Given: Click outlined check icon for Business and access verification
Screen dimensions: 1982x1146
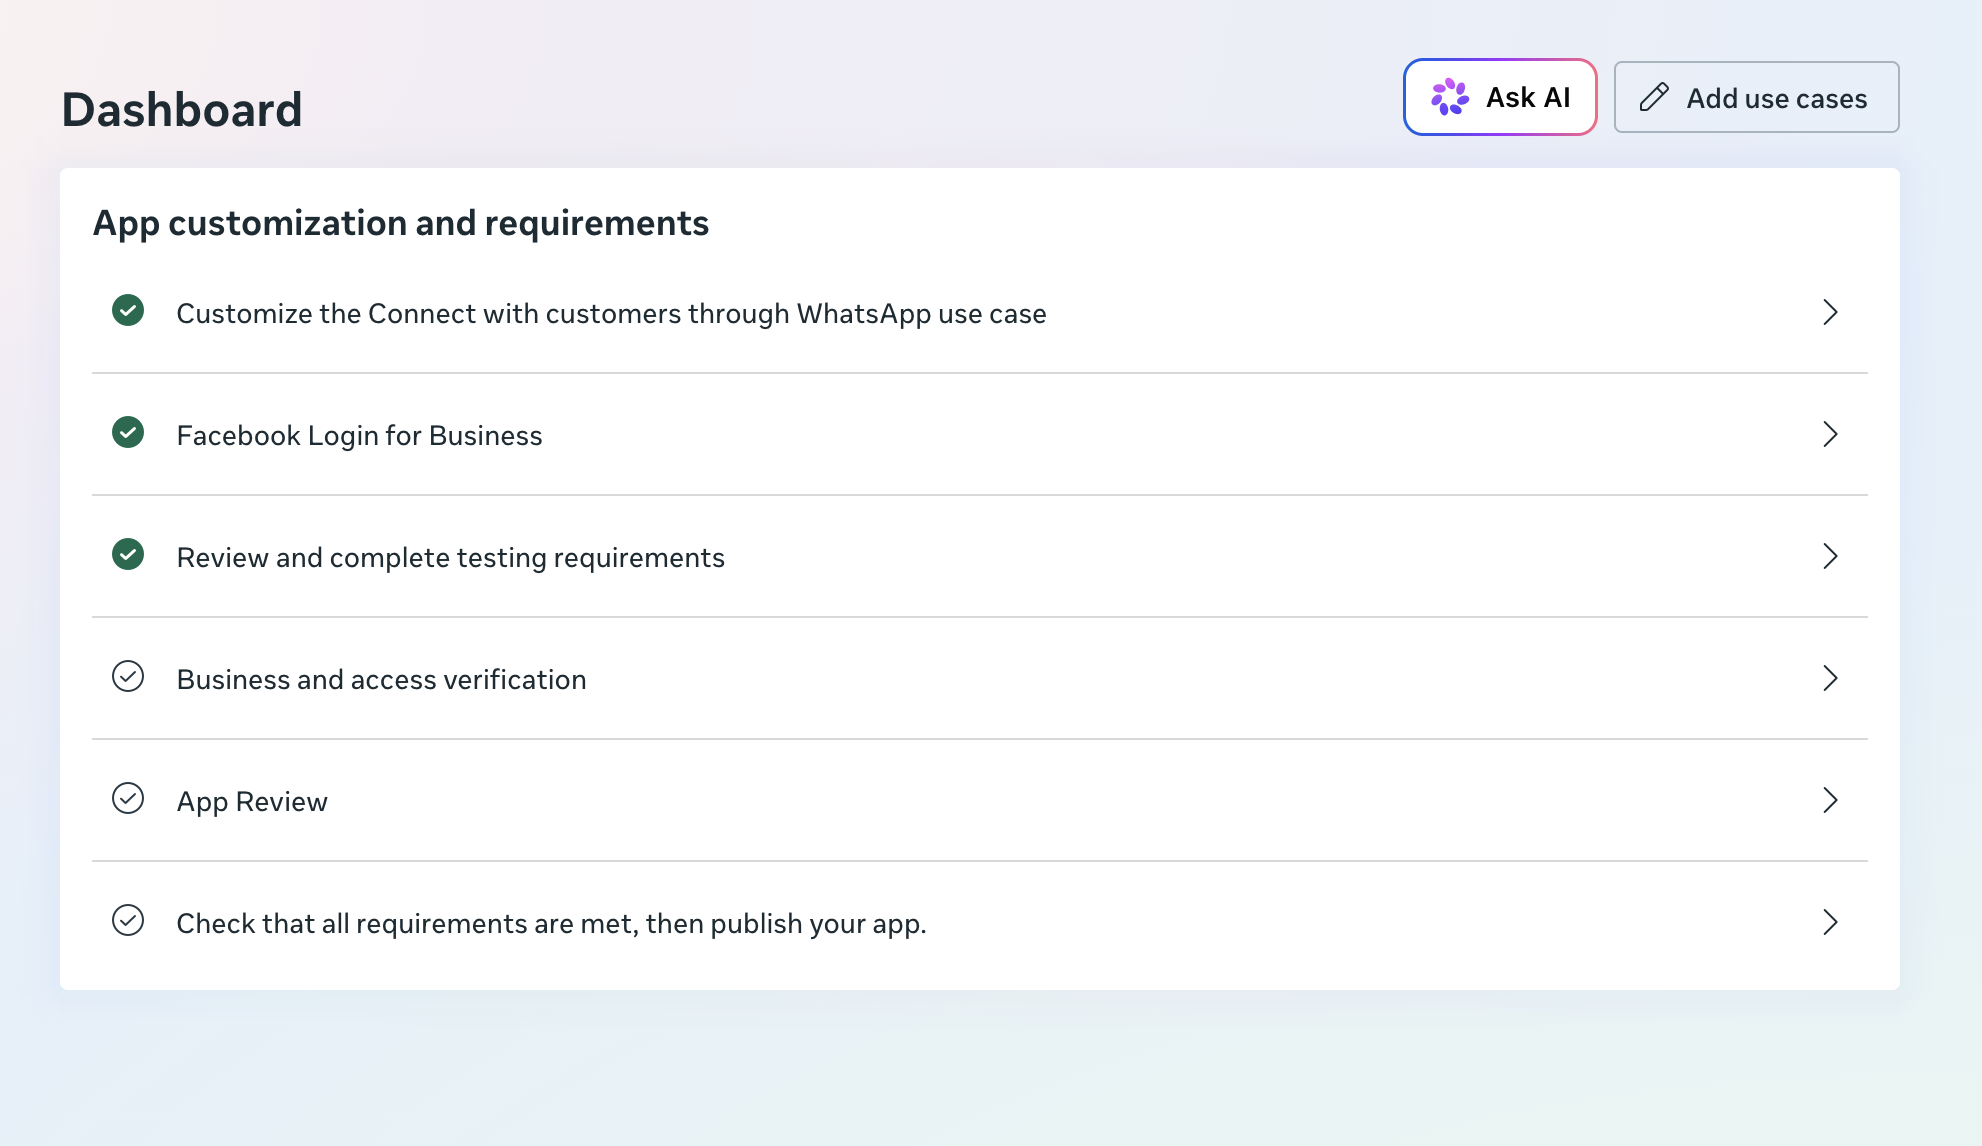Looking at the screenshot, I should point(128,677).
